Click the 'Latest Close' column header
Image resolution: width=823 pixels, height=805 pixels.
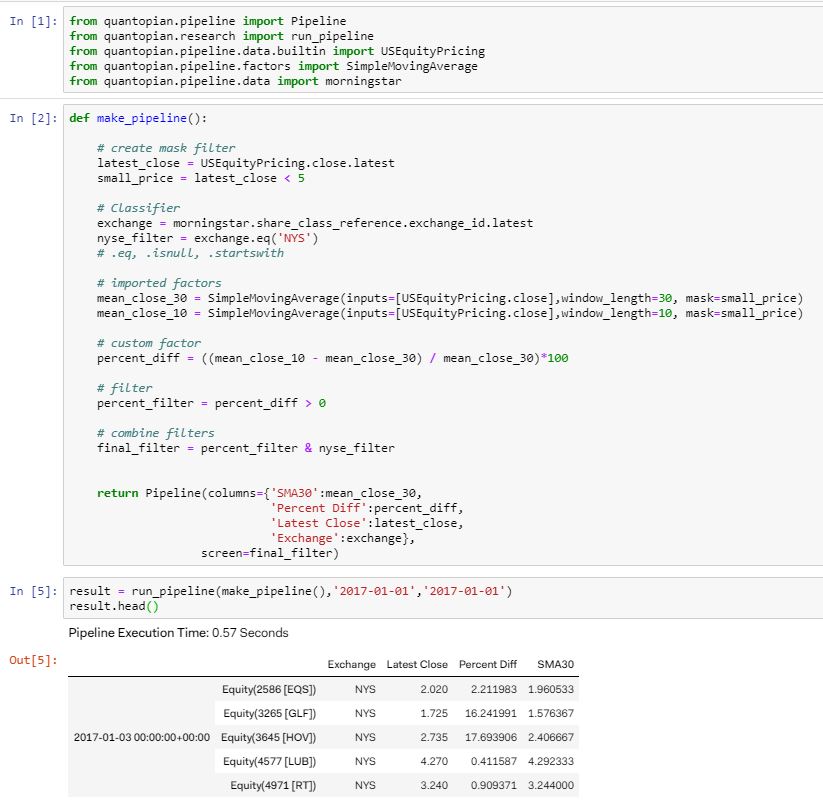417,664
